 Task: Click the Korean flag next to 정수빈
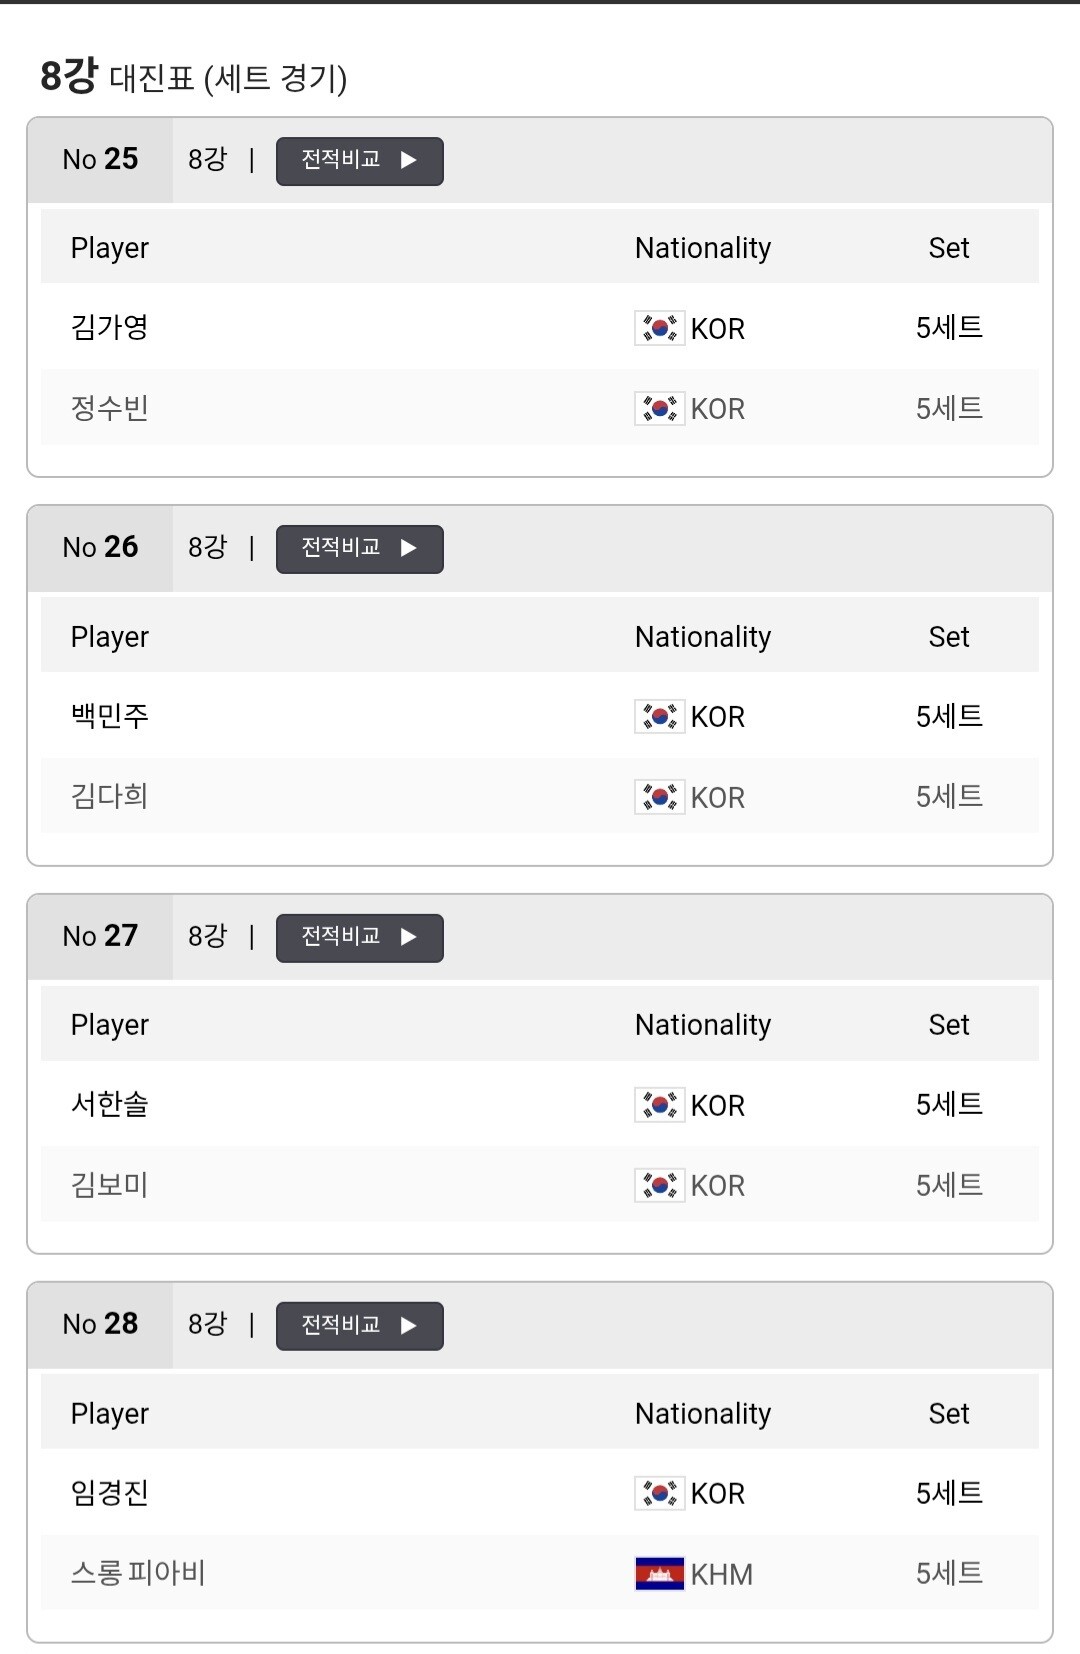(x=659, y=408)
